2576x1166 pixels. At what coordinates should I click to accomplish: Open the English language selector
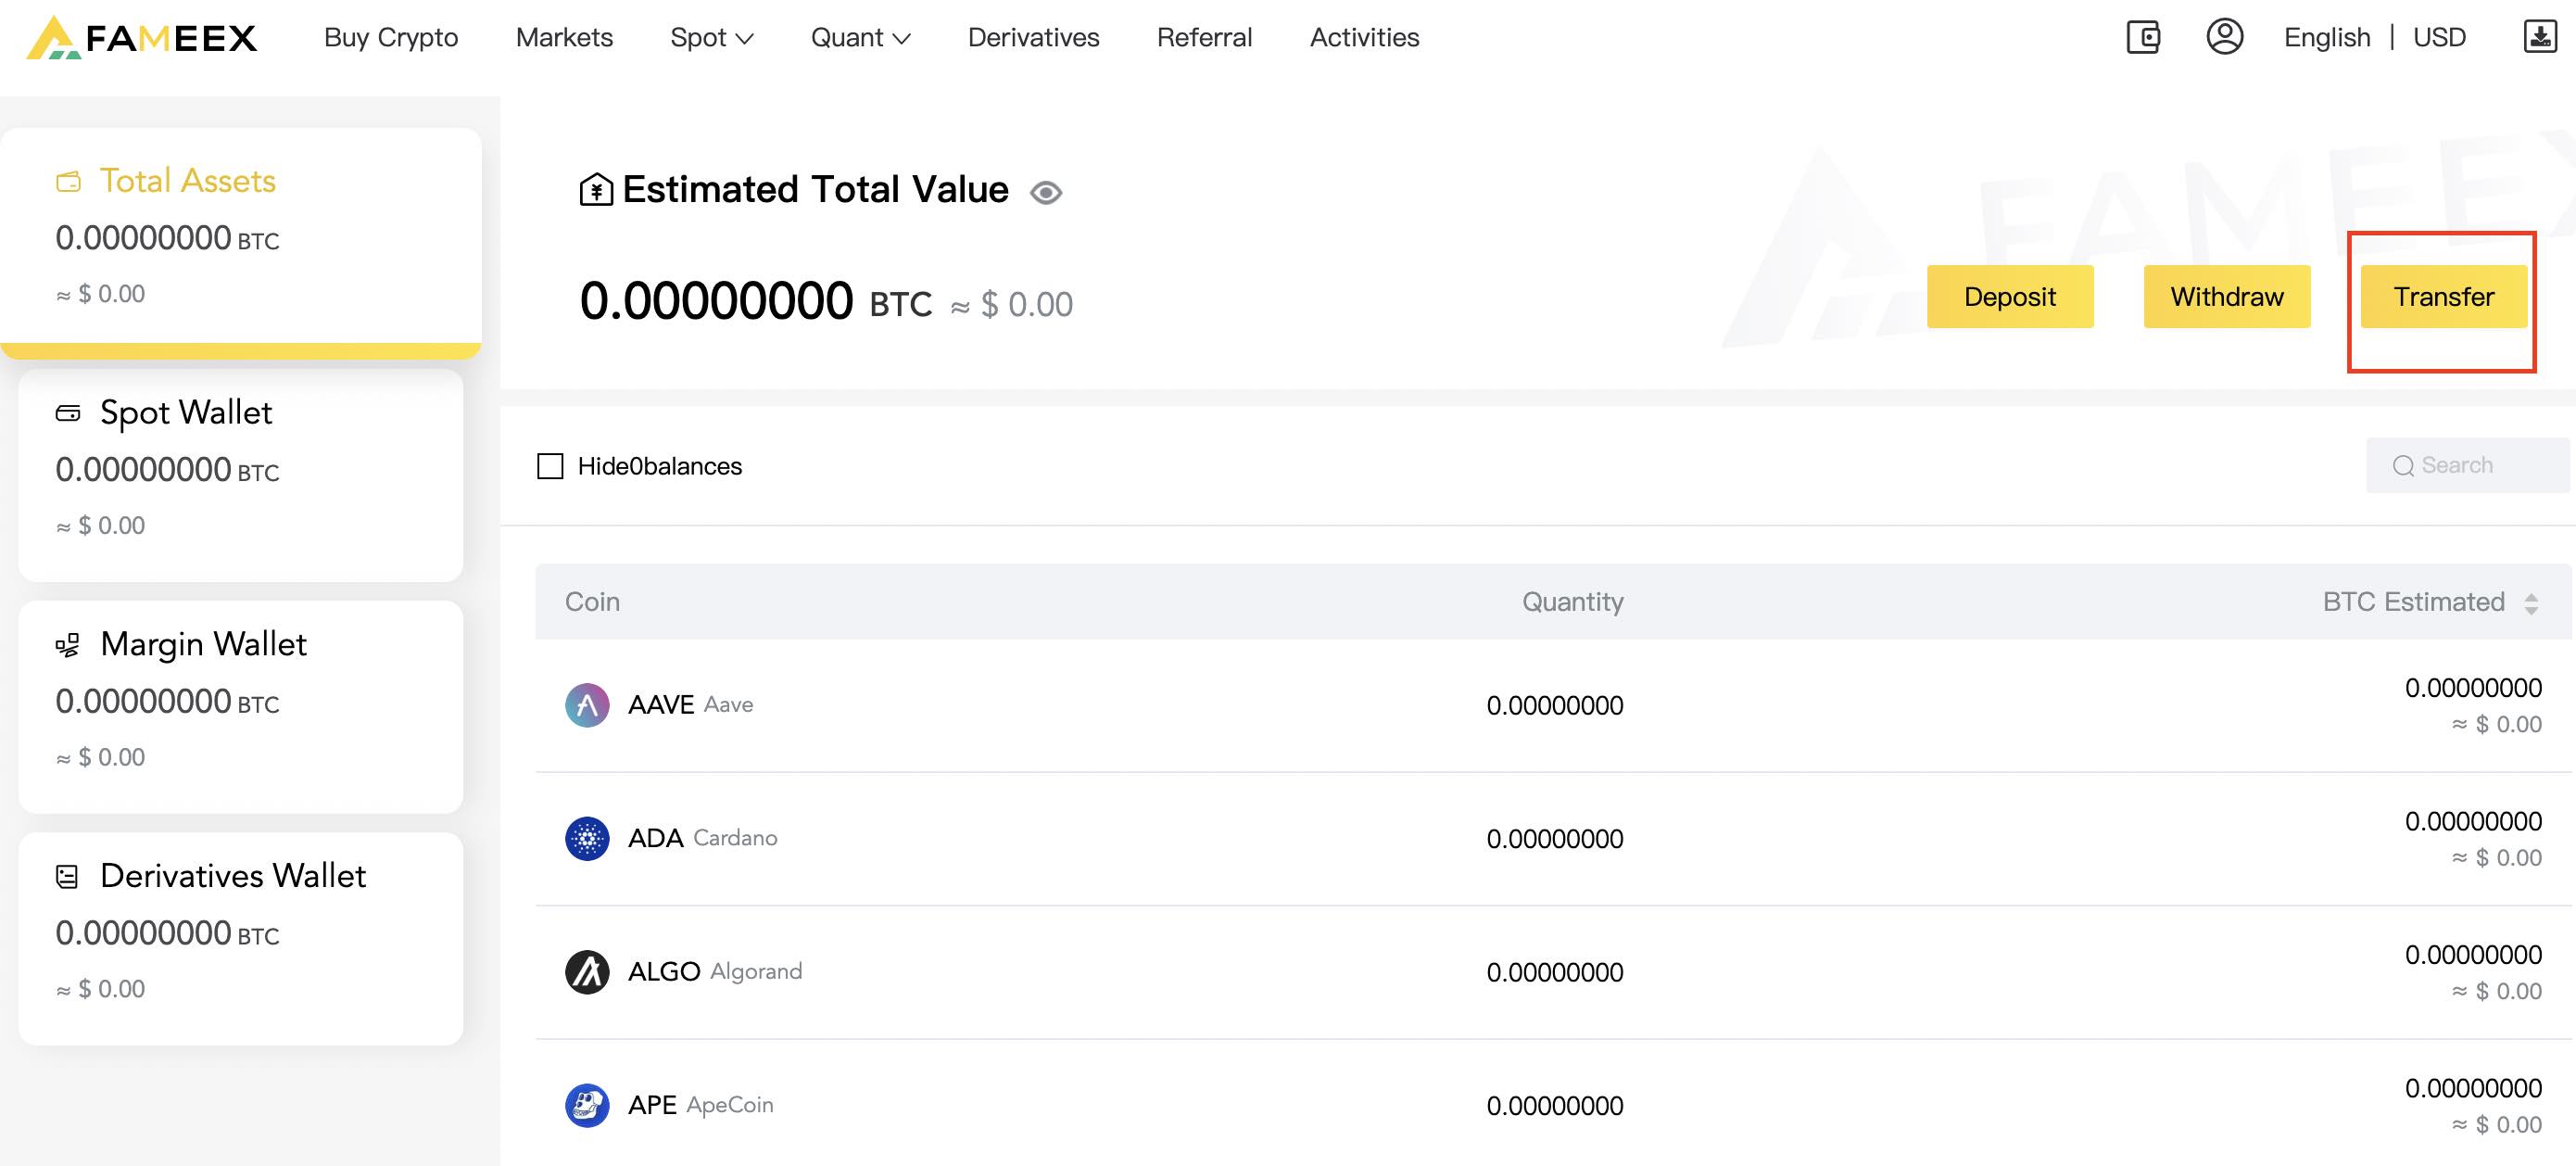(2327, 38)
